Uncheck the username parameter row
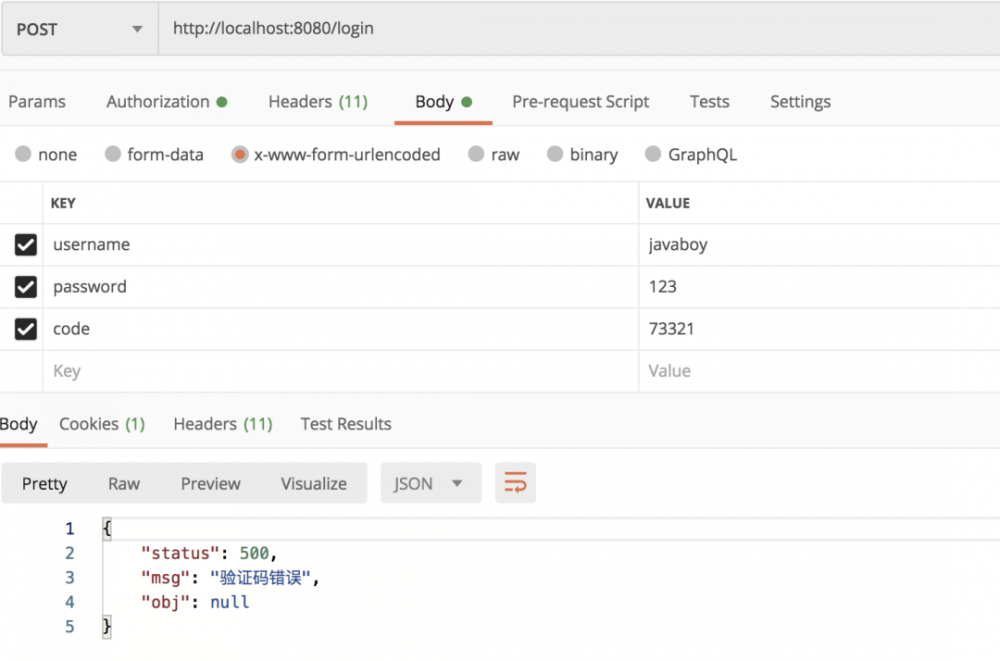1000x661 pixels. pyautogui.click(x=25, y=244)
